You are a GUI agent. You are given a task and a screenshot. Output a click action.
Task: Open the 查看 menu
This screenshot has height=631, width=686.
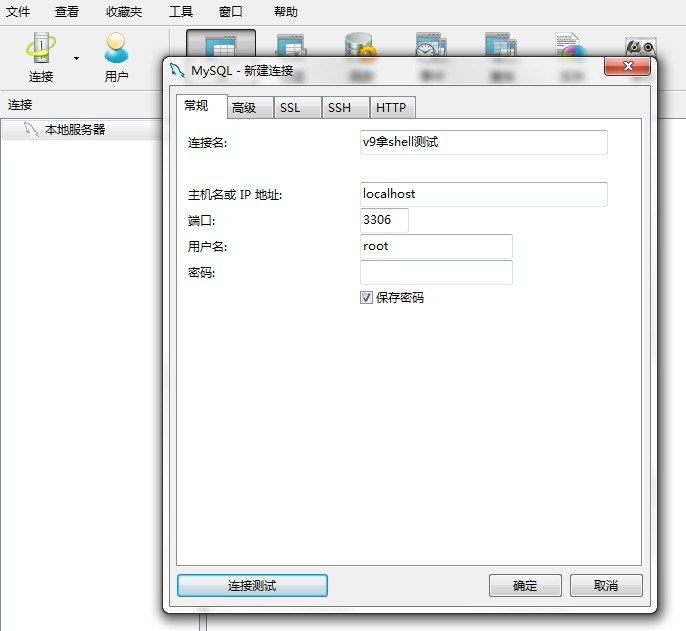pyautogui.click(x=66, y=11)
